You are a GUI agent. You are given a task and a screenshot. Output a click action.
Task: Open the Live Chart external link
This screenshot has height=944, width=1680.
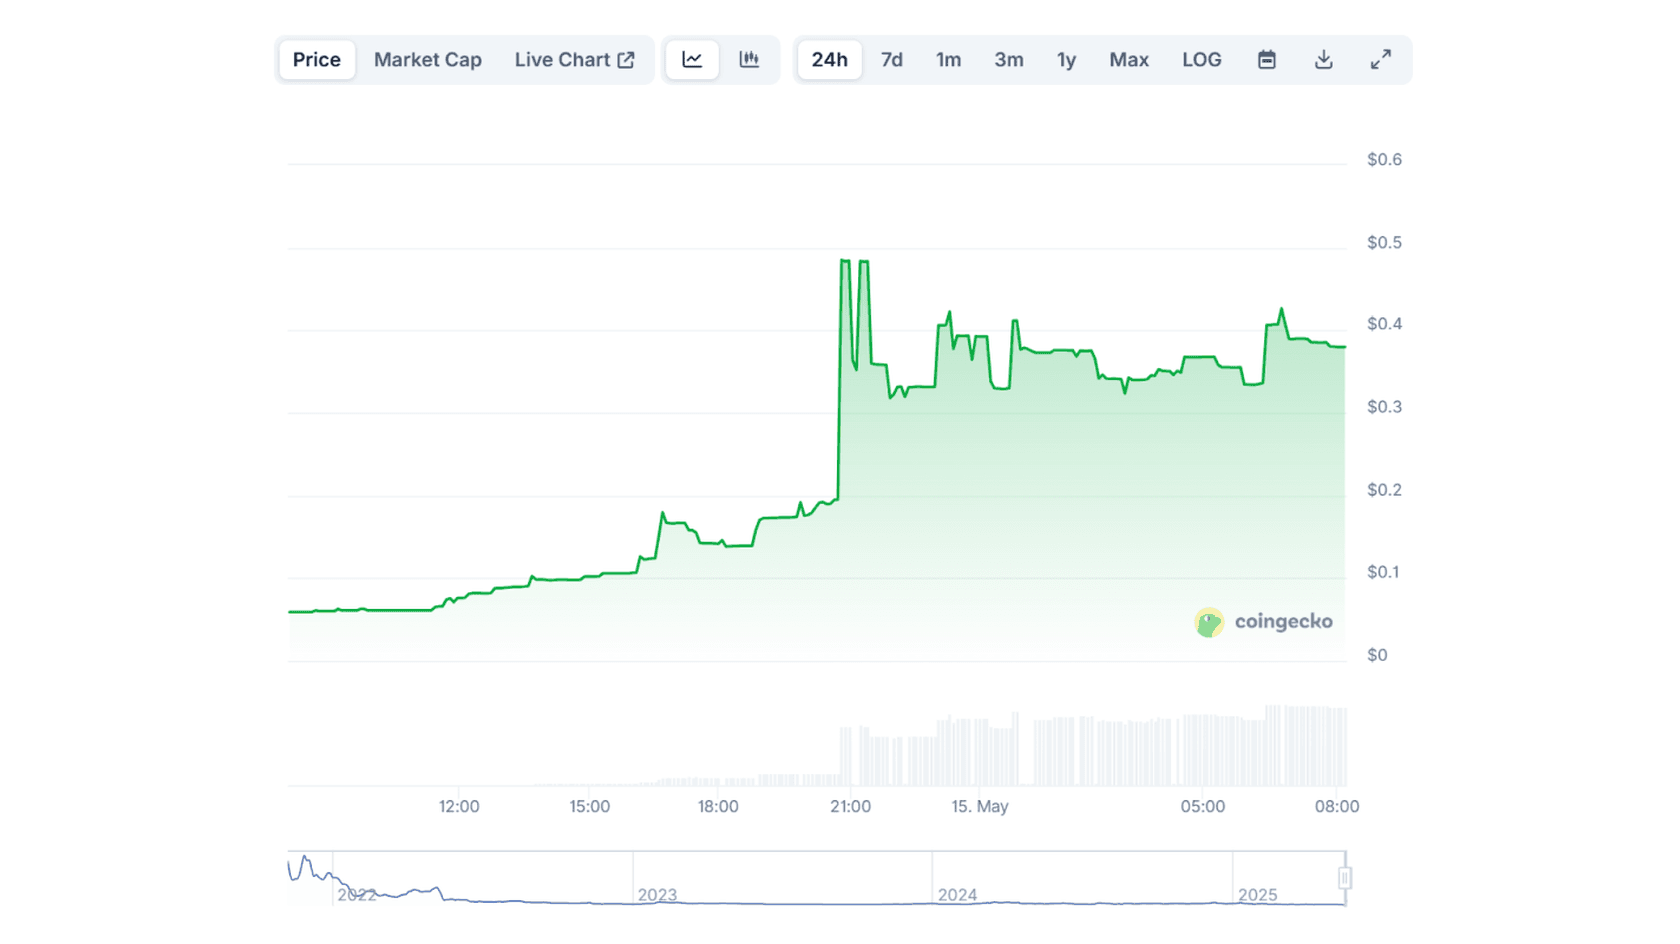pyautogui.click(x=575, y=60)
